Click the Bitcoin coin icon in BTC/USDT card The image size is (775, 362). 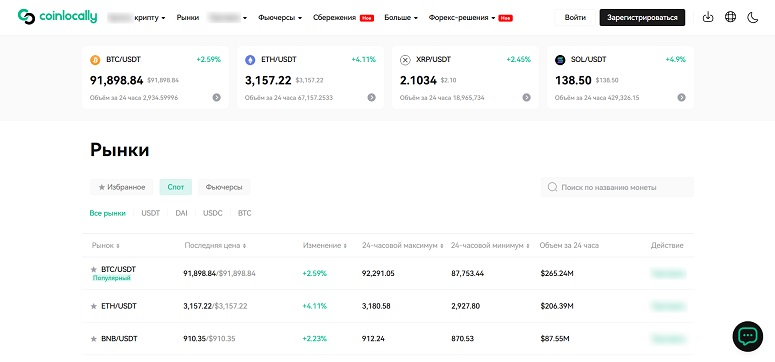tap(95, 60)
